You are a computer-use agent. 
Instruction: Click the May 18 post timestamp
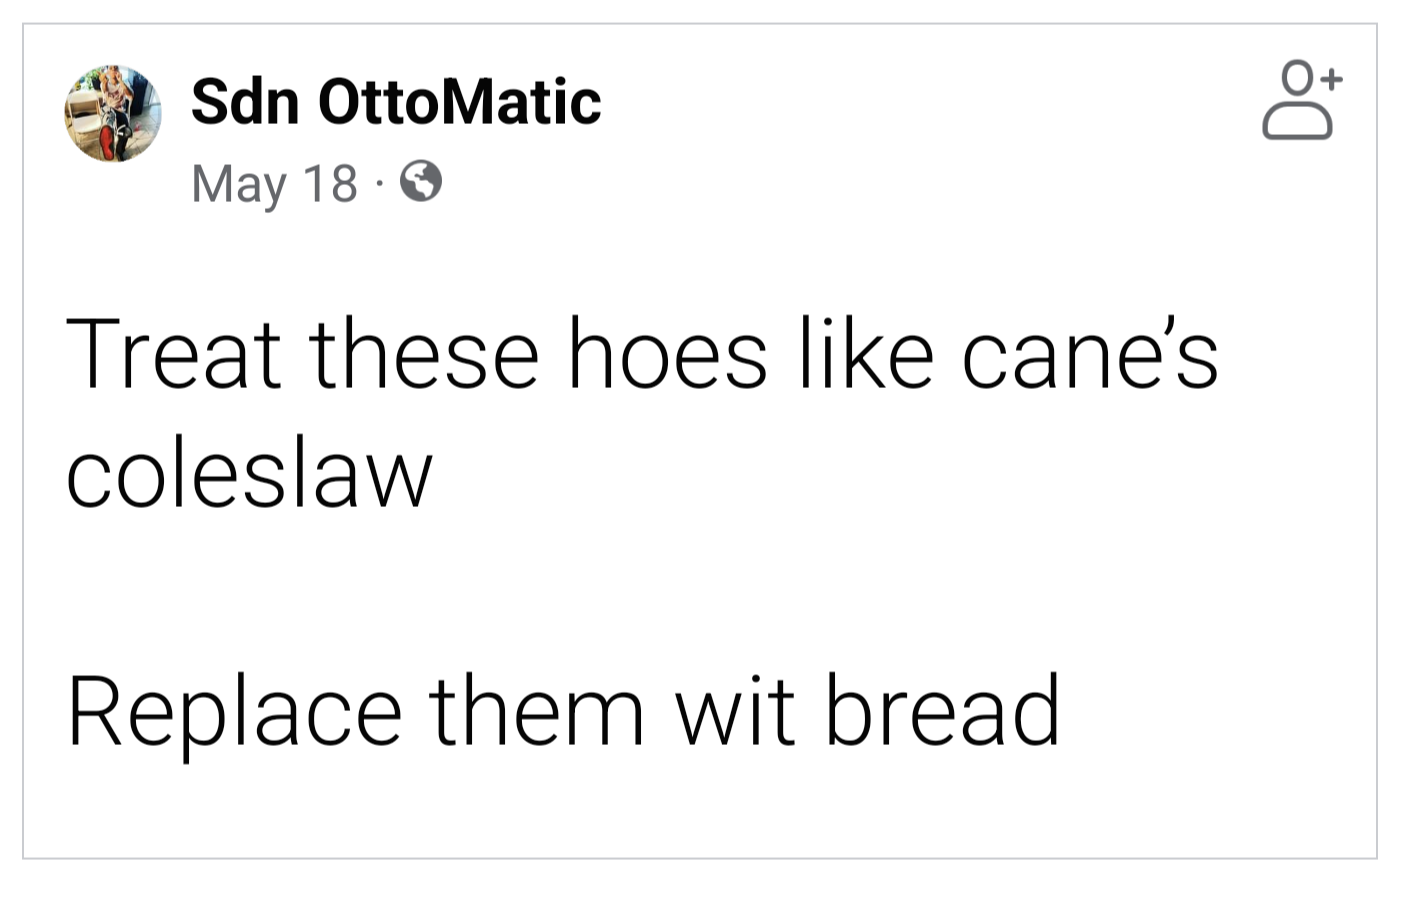click(274, 183)
